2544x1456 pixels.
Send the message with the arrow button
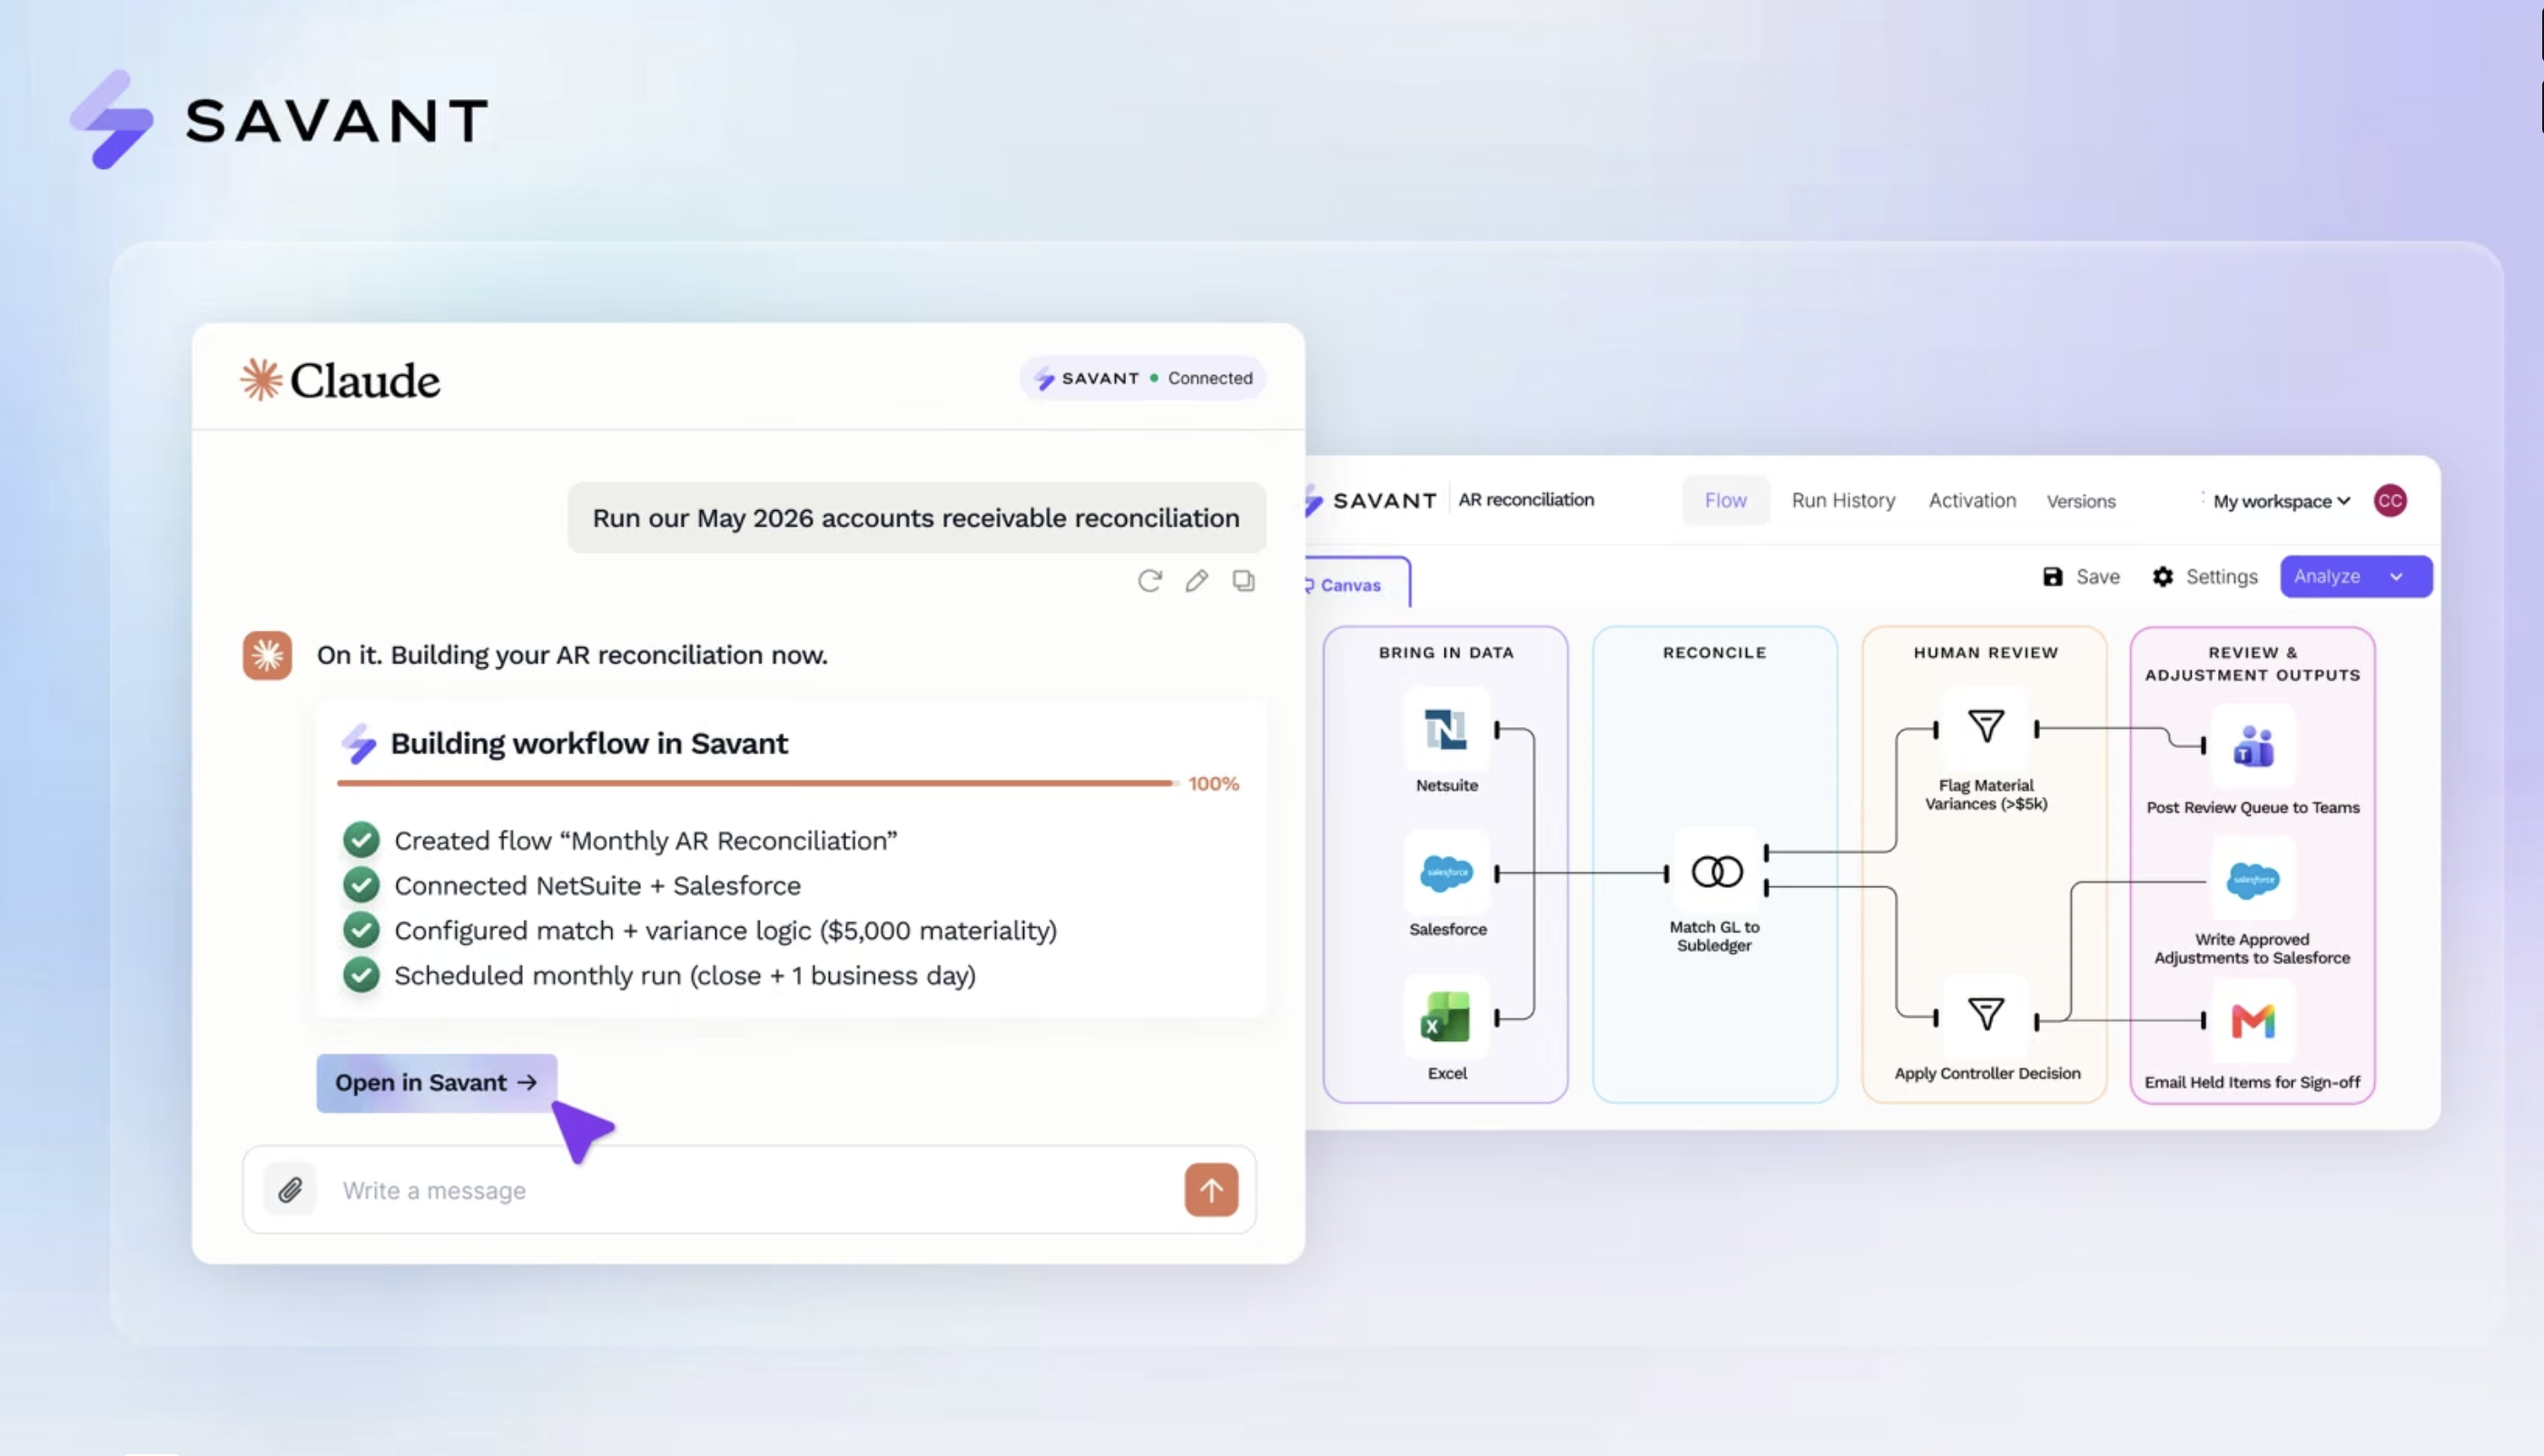click(1211, 1190)
